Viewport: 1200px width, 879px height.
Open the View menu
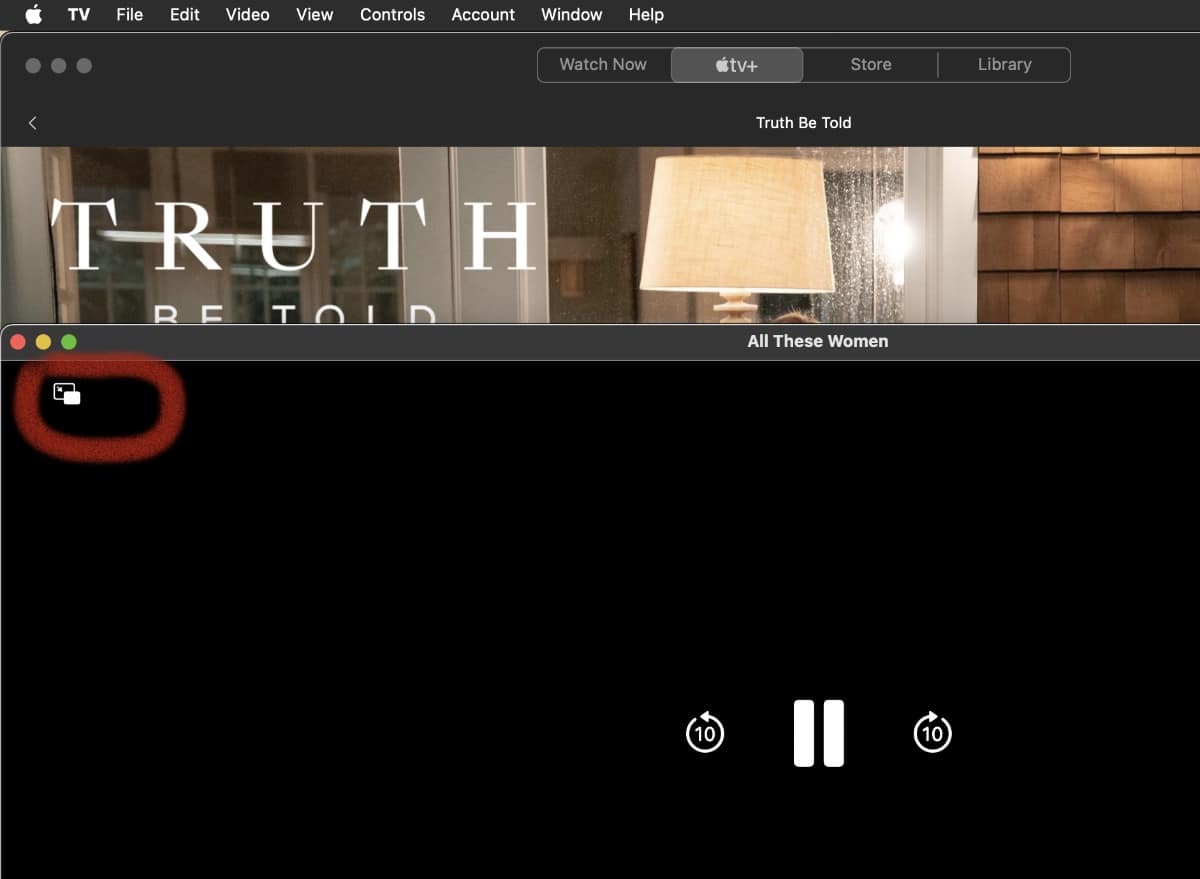point(314,15)
